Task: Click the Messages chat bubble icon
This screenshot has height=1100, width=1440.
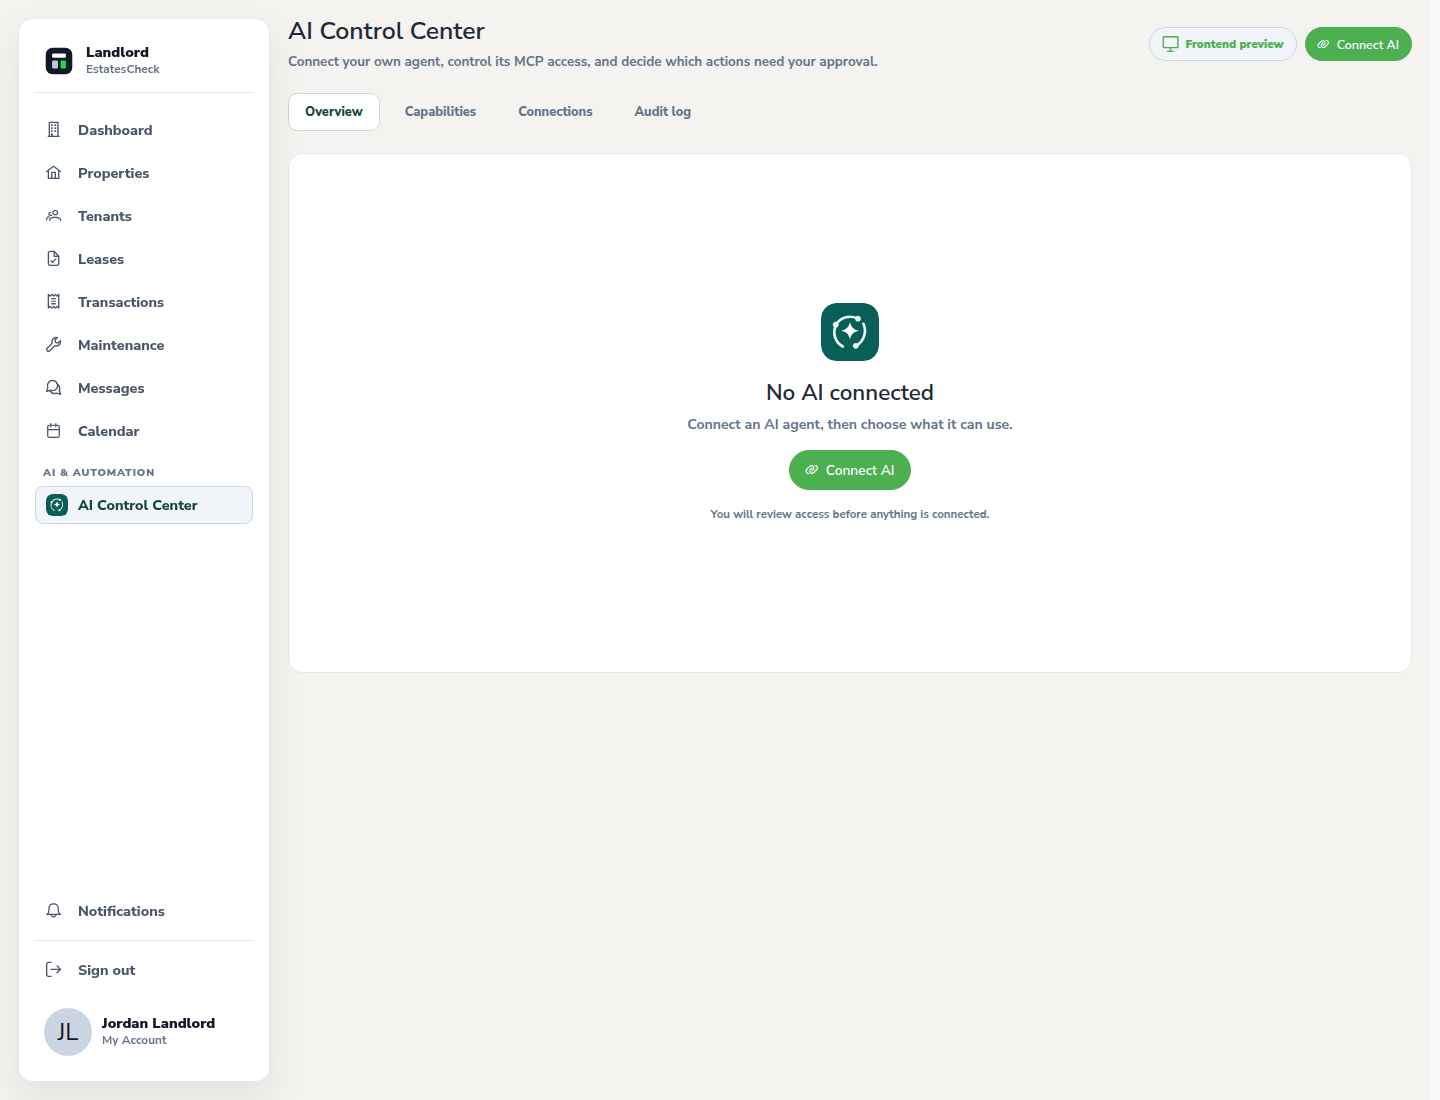Action: pyautogui.click(x=54, y=388)
